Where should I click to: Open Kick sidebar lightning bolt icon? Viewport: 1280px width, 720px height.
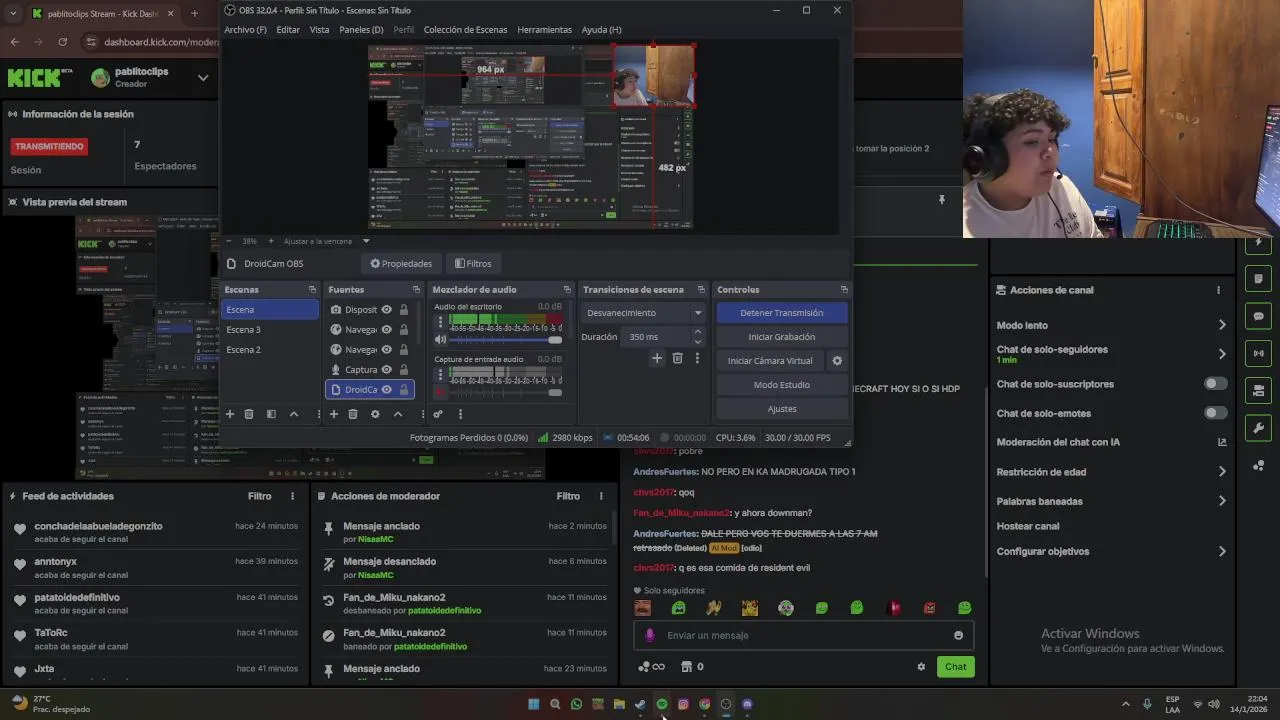click(x=1259, y=243)
